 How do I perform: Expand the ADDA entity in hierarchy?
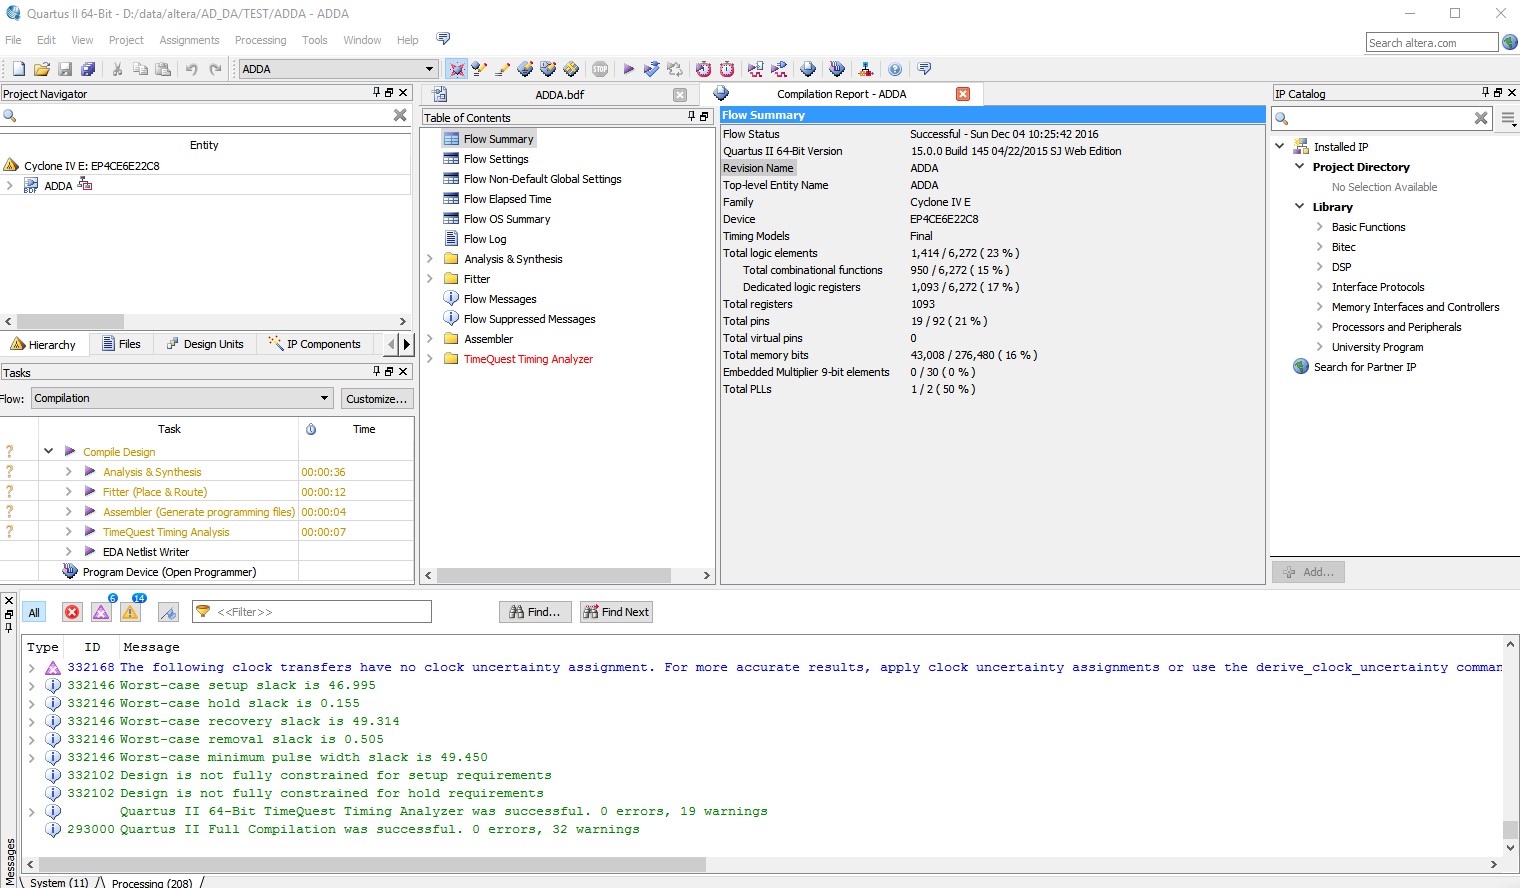10,185
